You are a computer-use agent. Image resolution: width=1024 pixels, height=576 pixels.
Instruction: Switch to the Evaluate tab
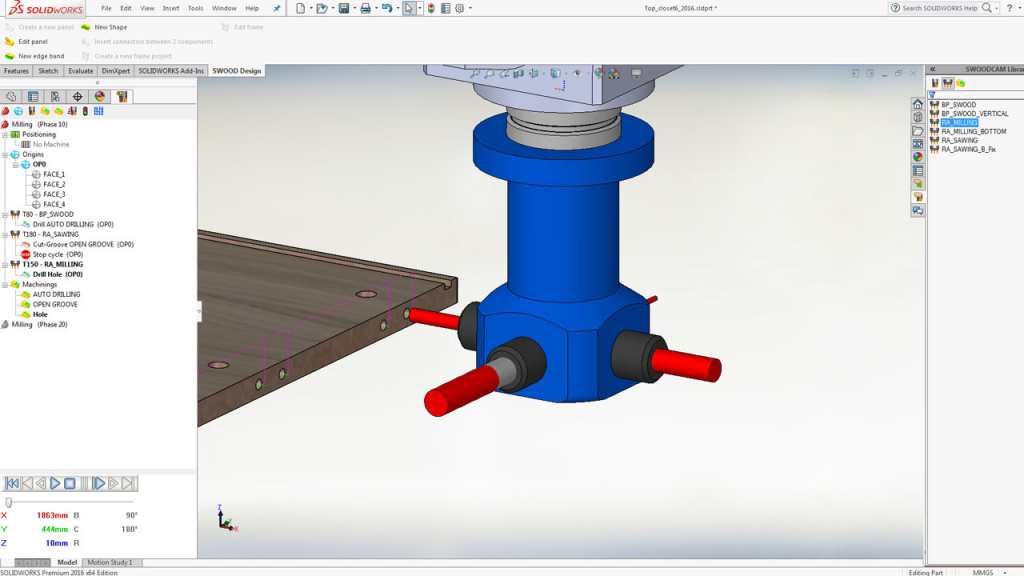(x=80, y=71)
